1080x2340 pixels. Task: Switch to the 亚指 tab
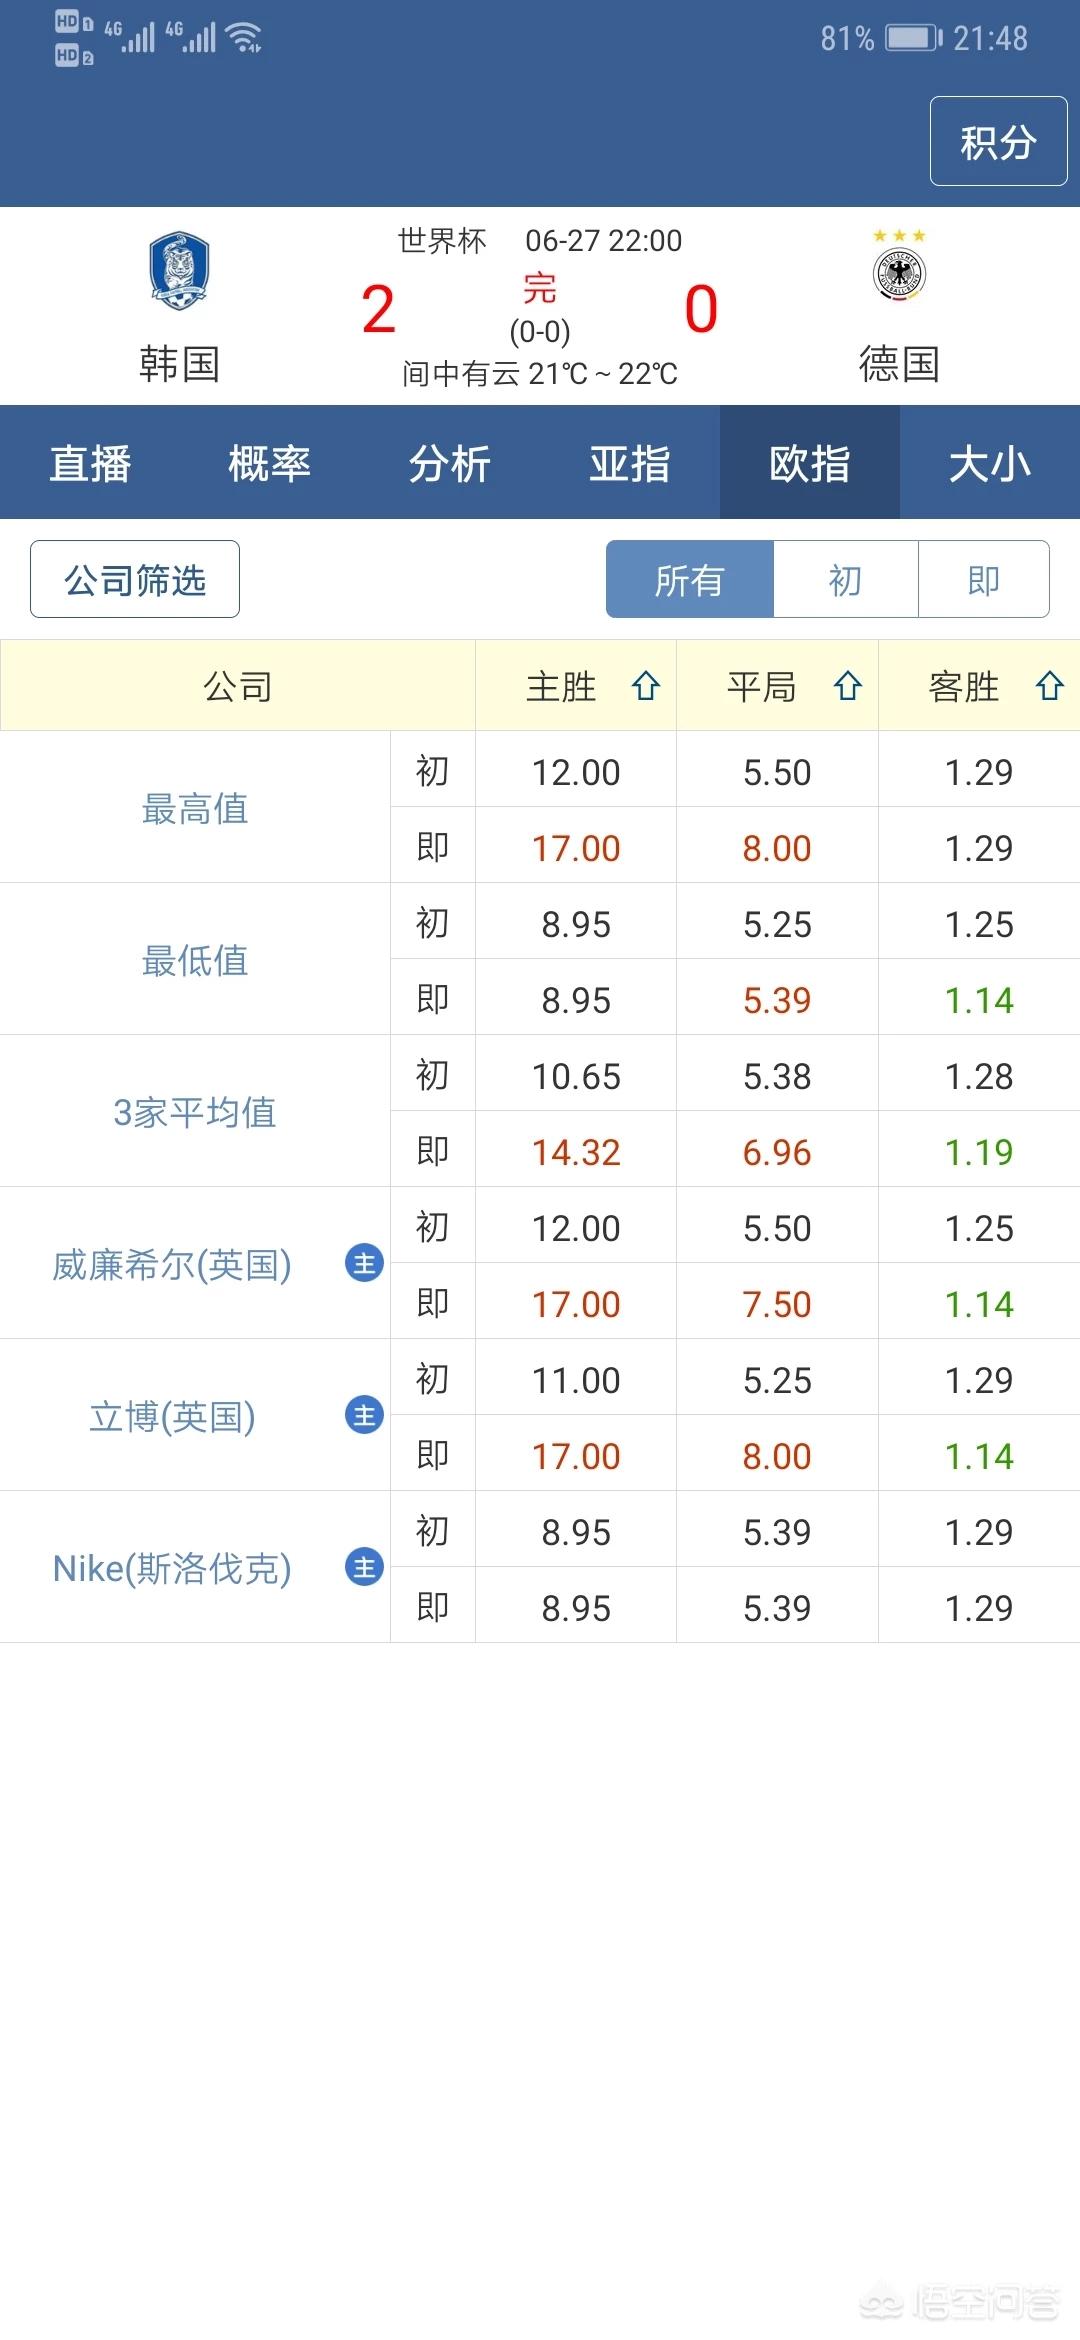pyautogui.click(x=630, y=463)
